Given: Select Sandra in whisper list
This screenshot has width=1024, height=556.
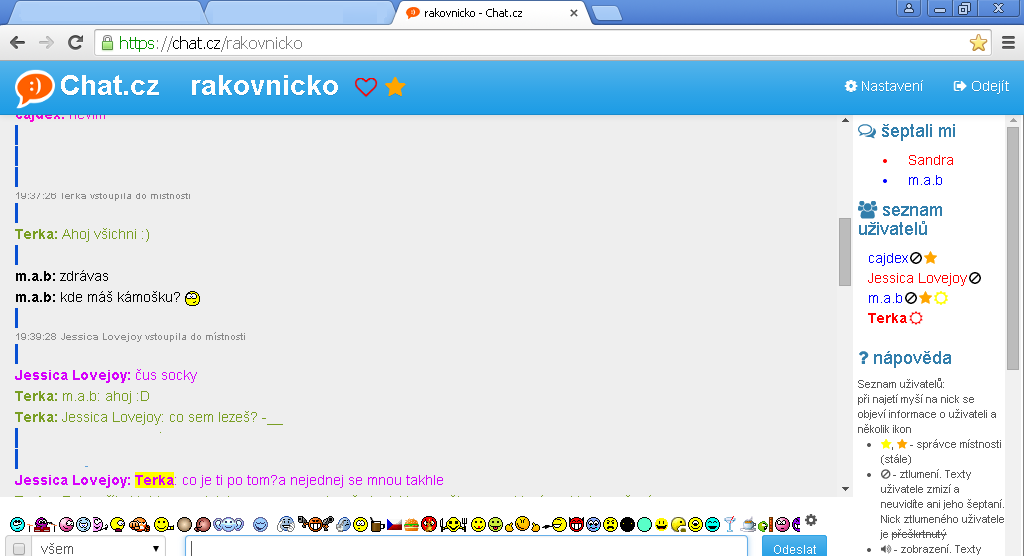Looking at the screenshot, I should tap(930, 160).
